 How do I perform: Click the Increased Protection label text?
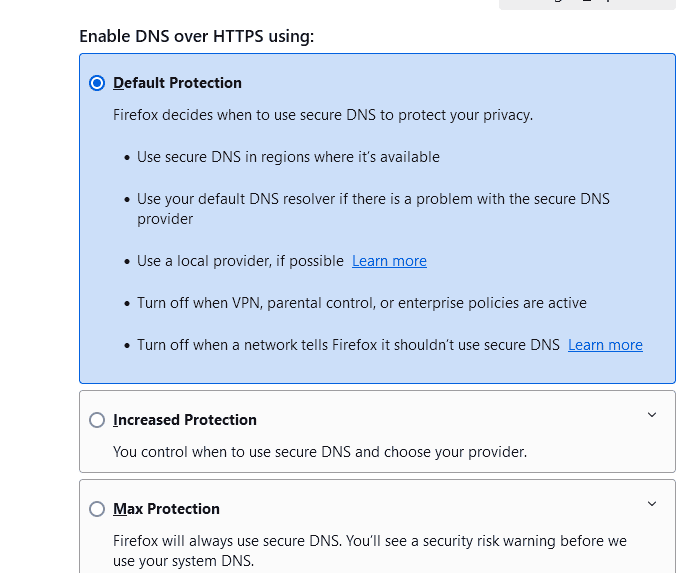(185, 420)
